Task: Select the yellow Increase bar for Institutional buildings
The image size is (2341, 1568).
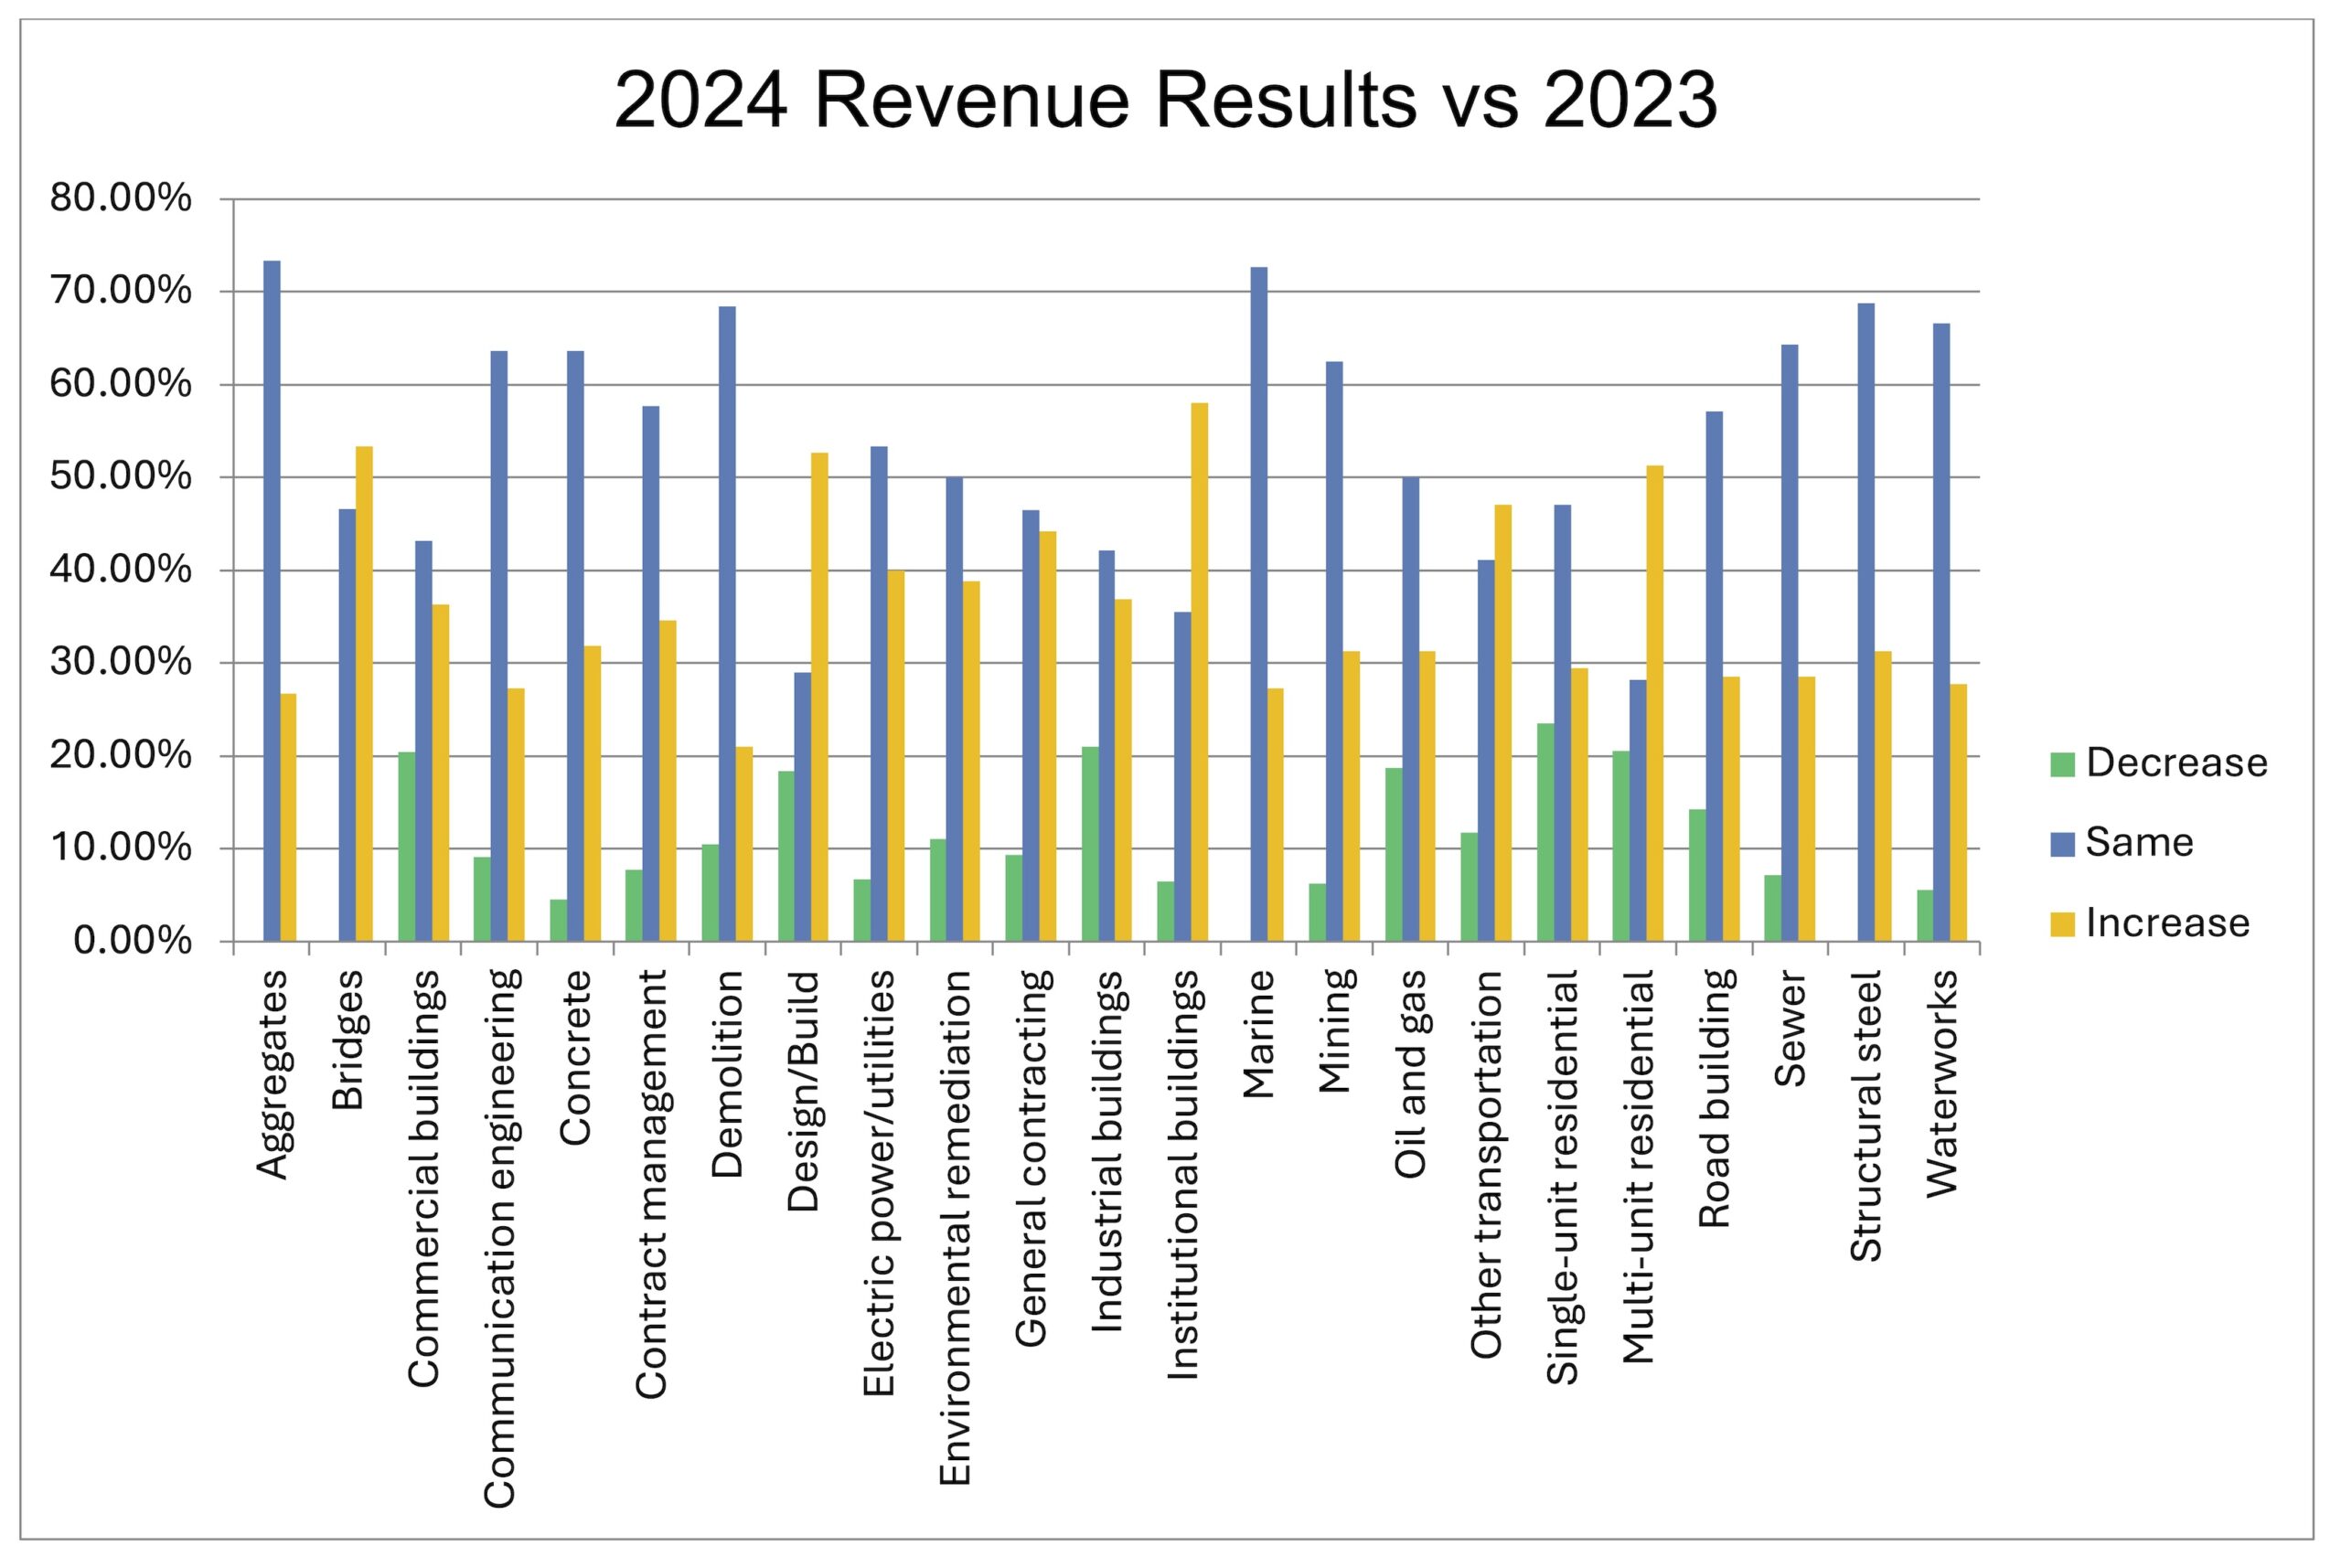Action: (1199, 672)
